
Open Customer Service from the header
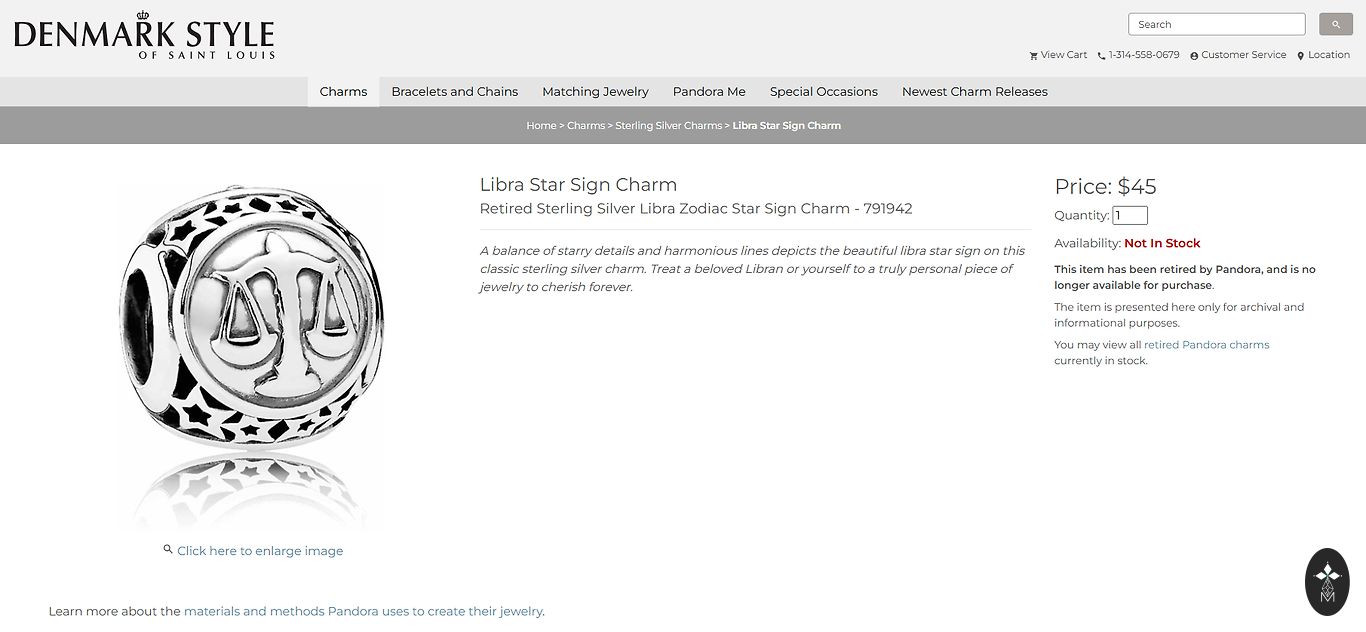click(x=1238, y=55)
